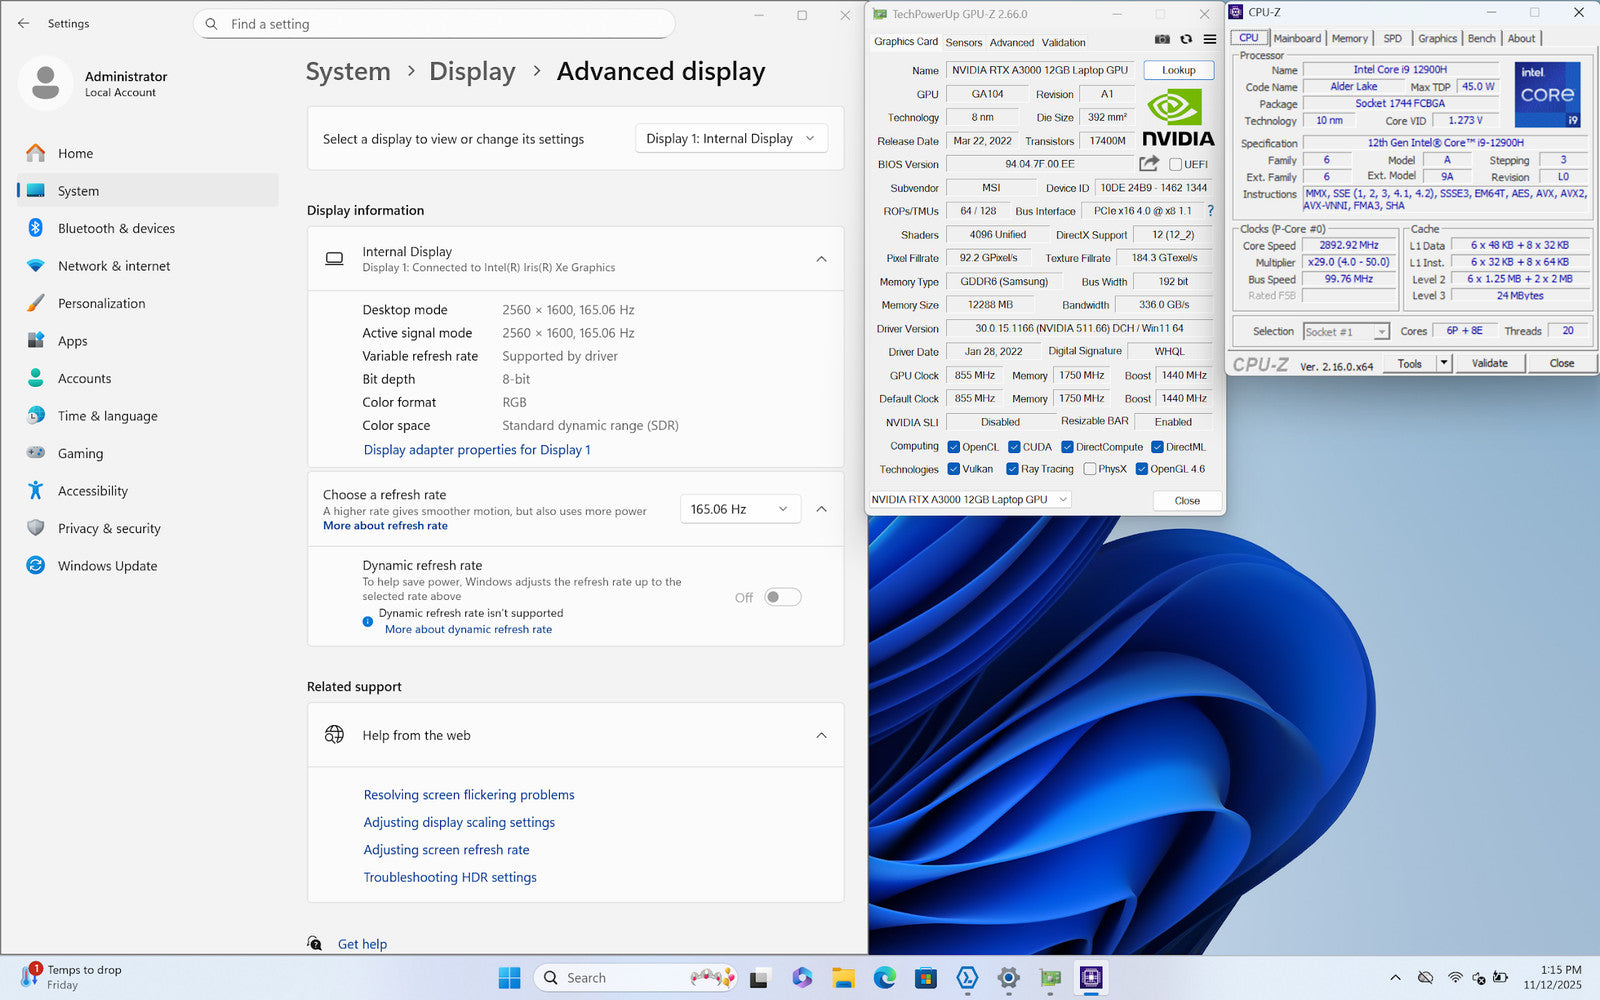Image resolution: width=1600 pixels, height=1000 pixels.
Task: Toggle the UEFI checkbox
Action: pos(1176,164)
